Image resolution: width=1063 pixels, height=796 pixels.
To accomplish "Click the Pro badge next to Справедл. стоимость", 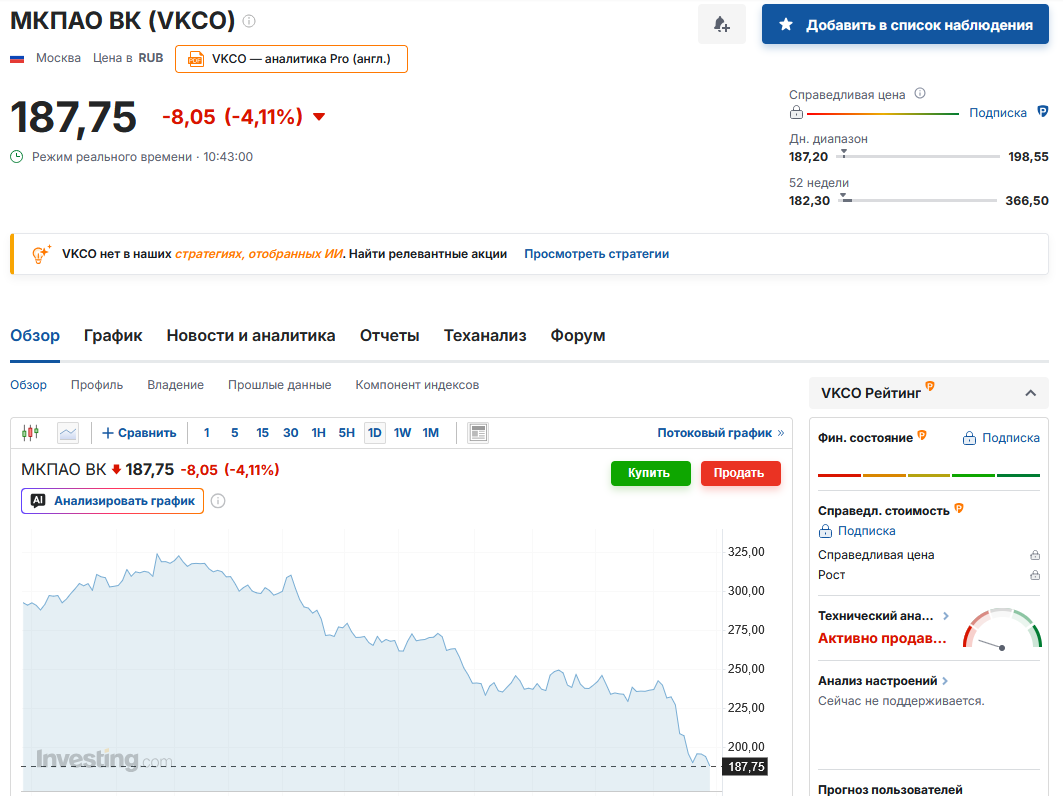I will [x=959, y=508].
